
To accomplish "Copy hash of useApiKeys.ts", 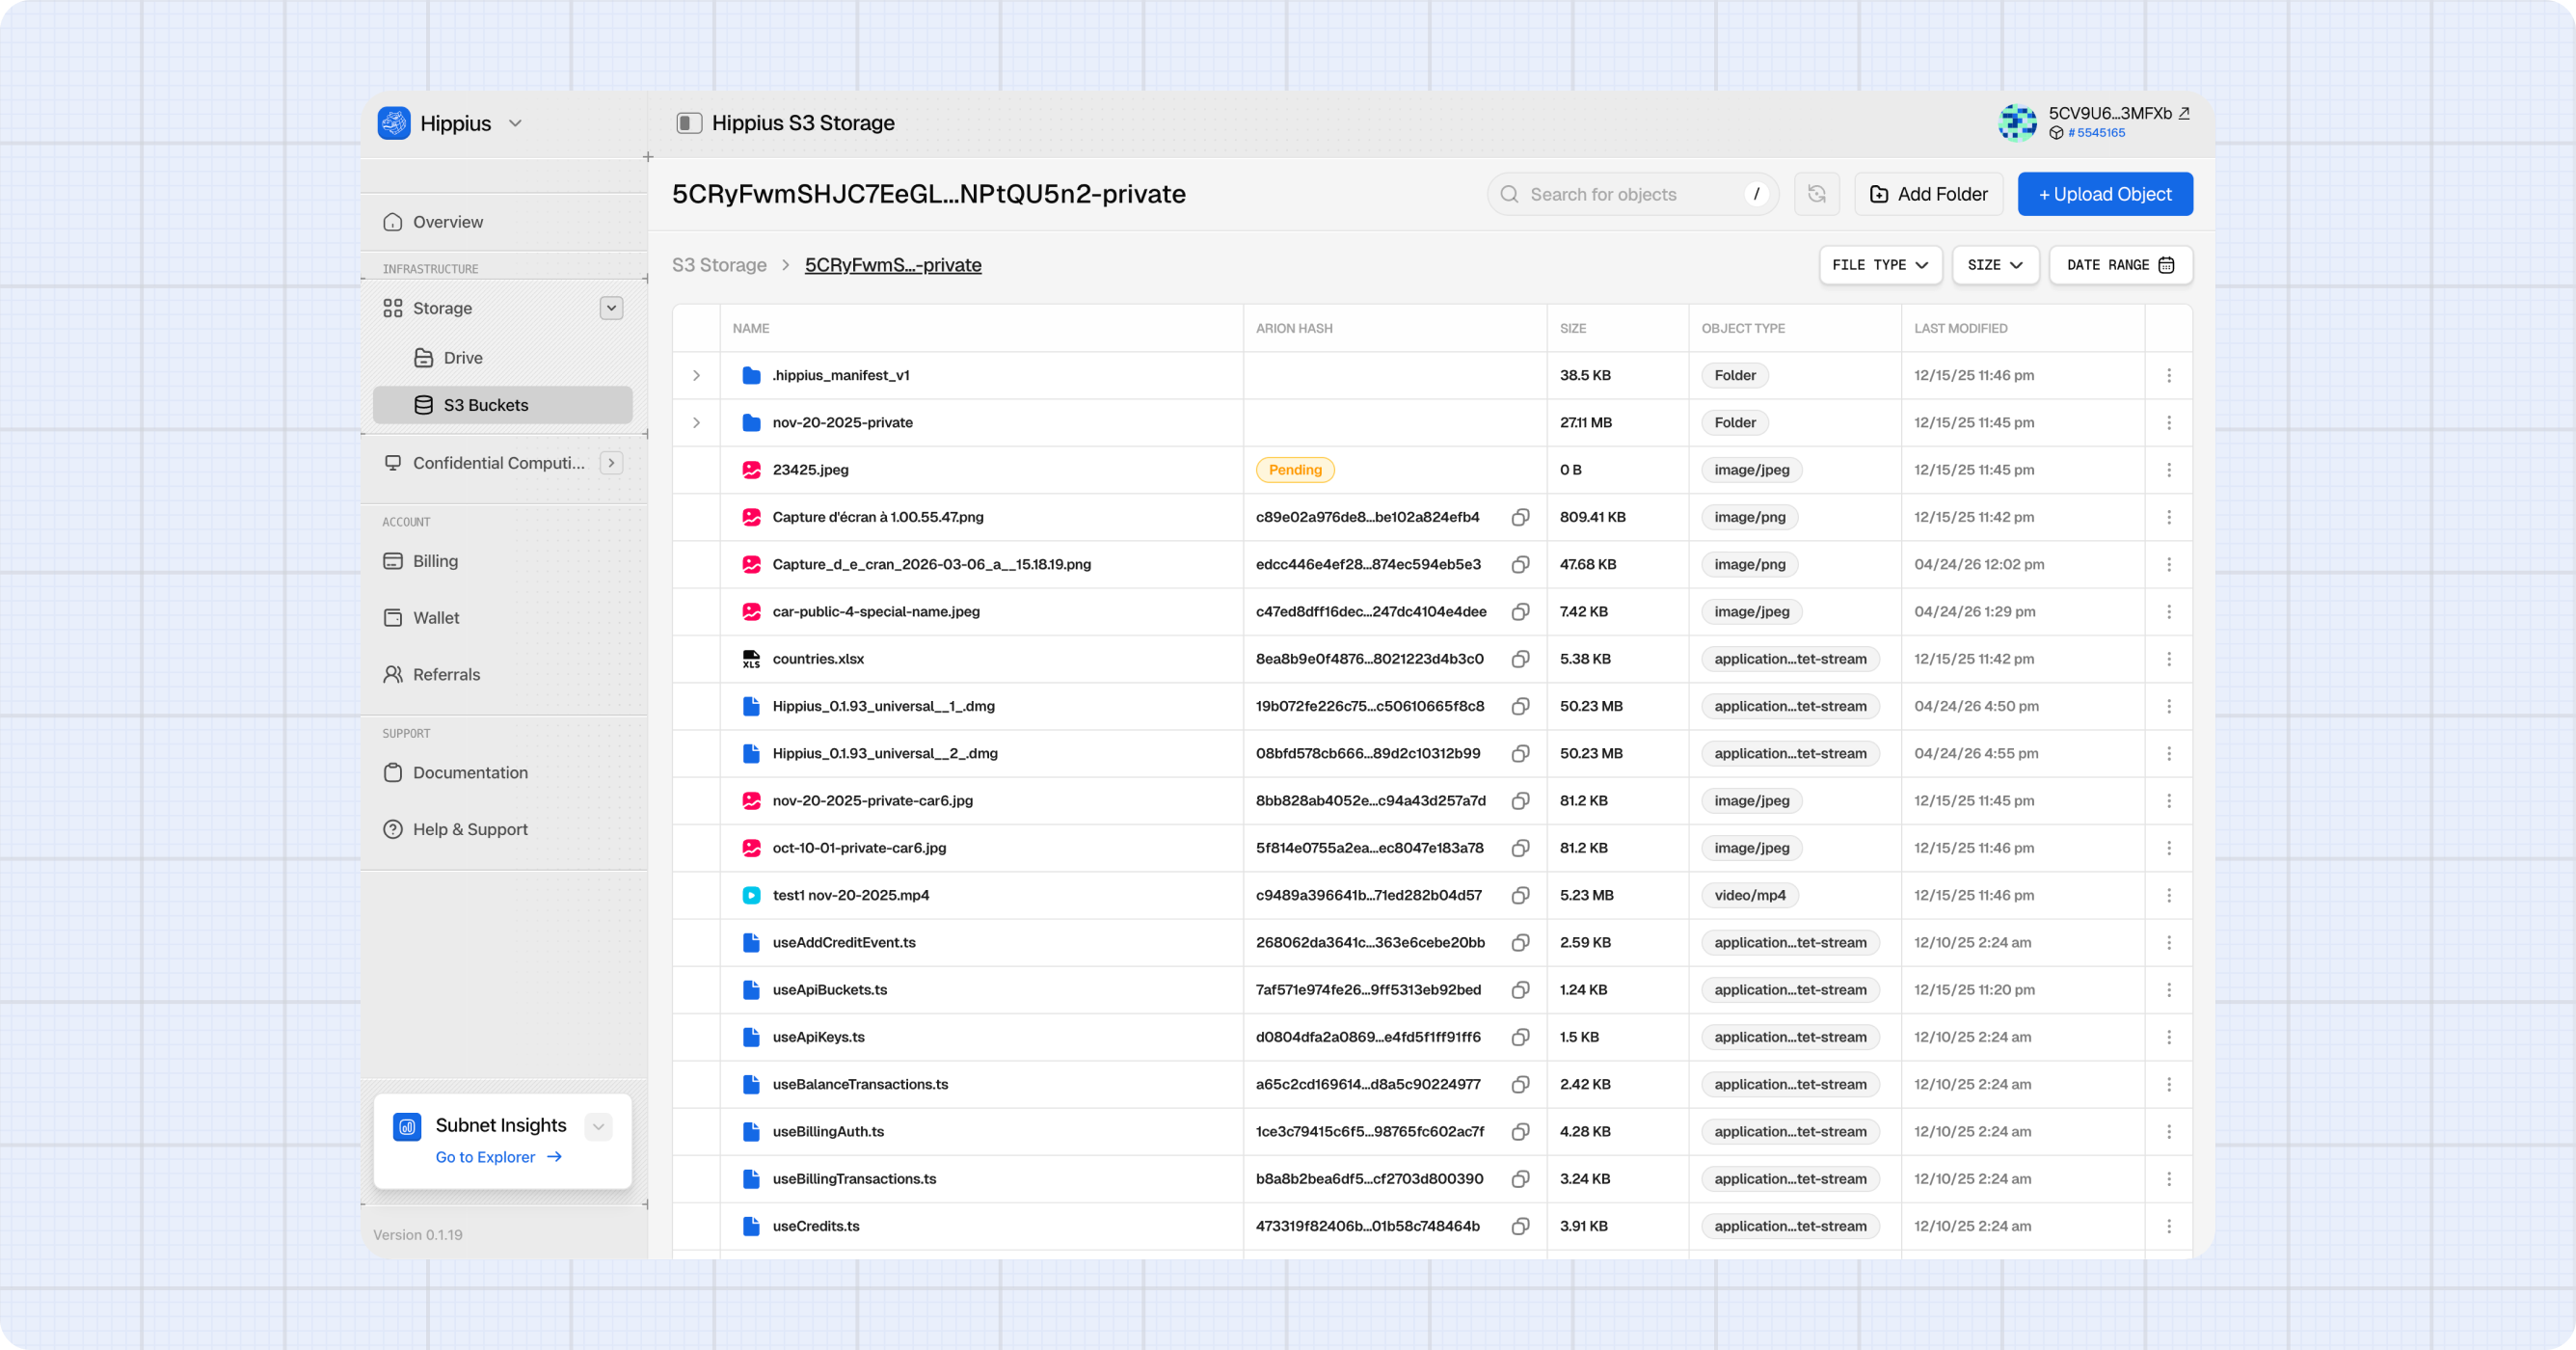I will 1520,1037.
